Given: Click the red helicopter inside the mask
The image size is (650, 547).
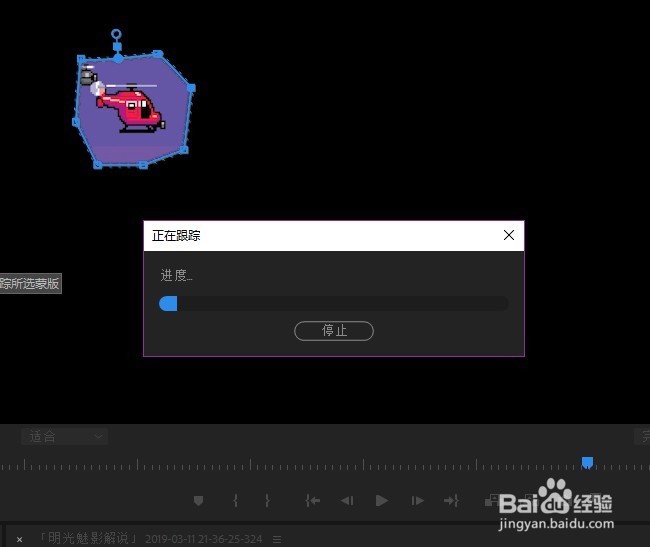Looking at the screenshot, I should (131, 109).
